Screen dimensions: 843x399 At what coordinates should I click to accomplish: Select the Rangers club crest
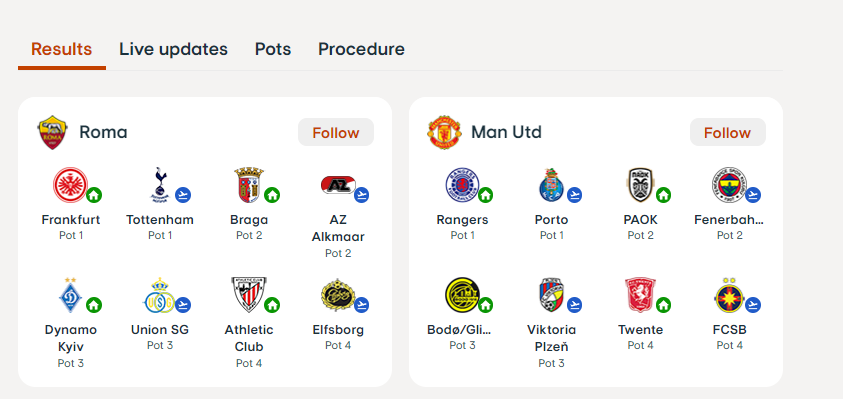[462, 185]
